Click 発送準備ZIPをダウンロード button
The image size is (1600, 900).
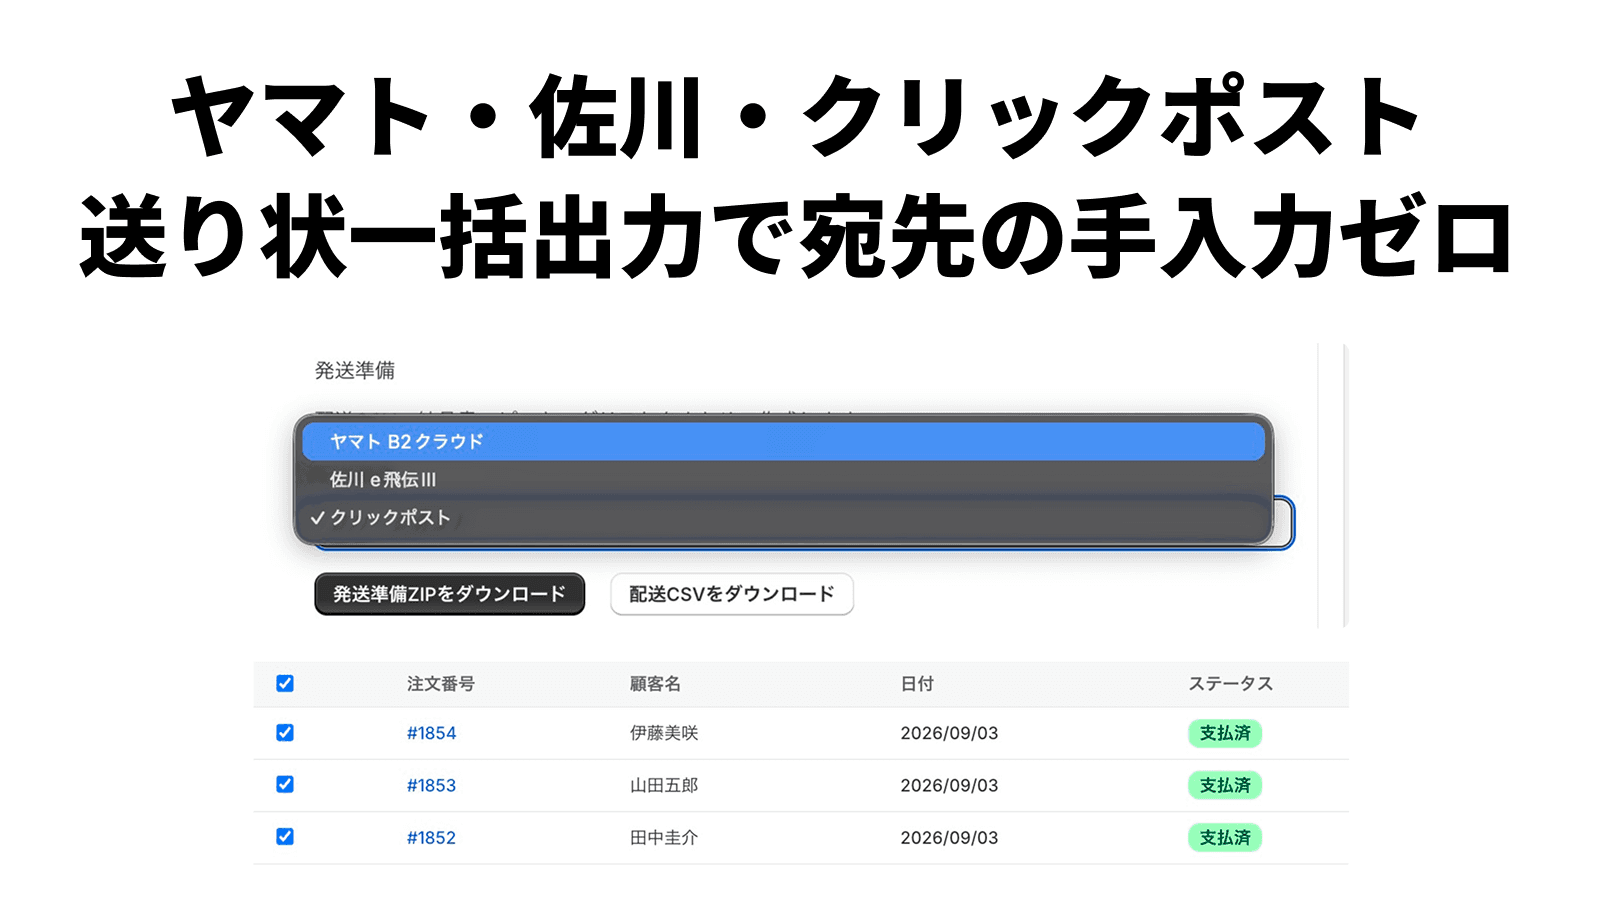[x=449, y=594]
